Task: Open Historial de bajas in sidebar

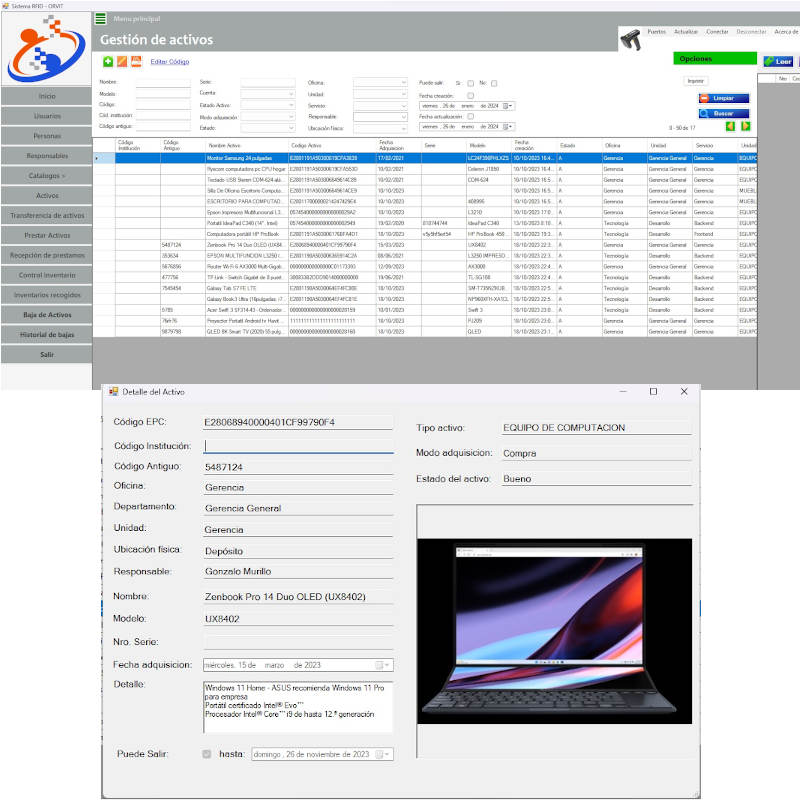Action: point(47,335)
